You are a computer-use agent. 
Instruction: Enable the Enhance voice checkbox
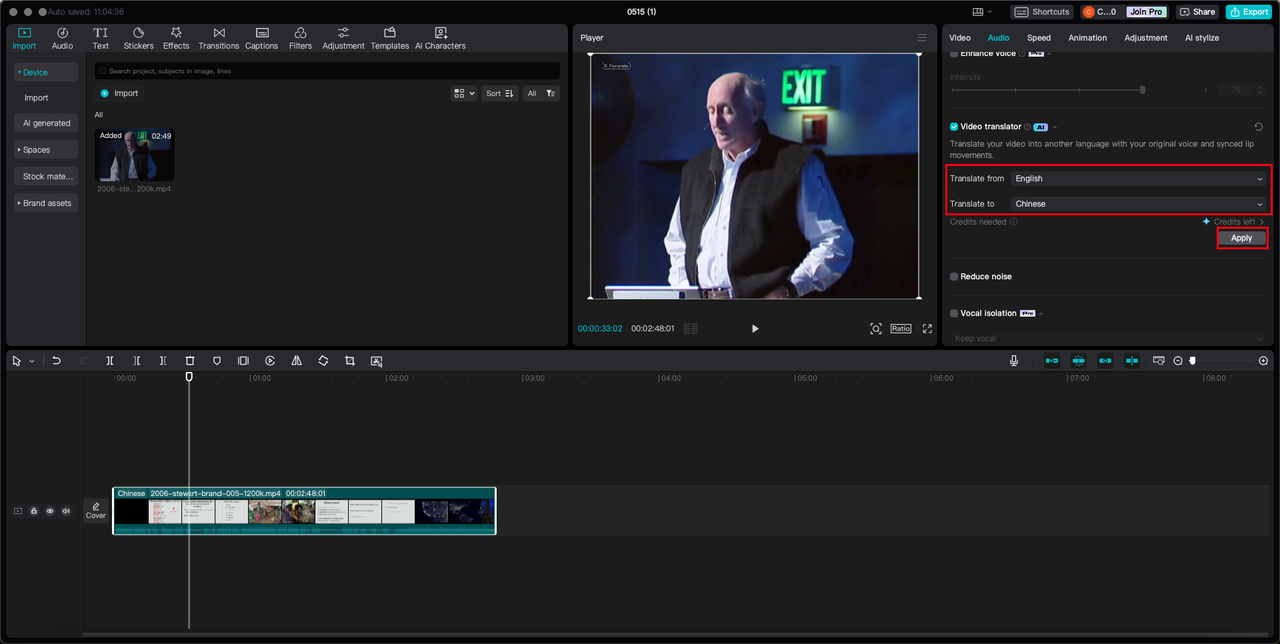point(954,53)
